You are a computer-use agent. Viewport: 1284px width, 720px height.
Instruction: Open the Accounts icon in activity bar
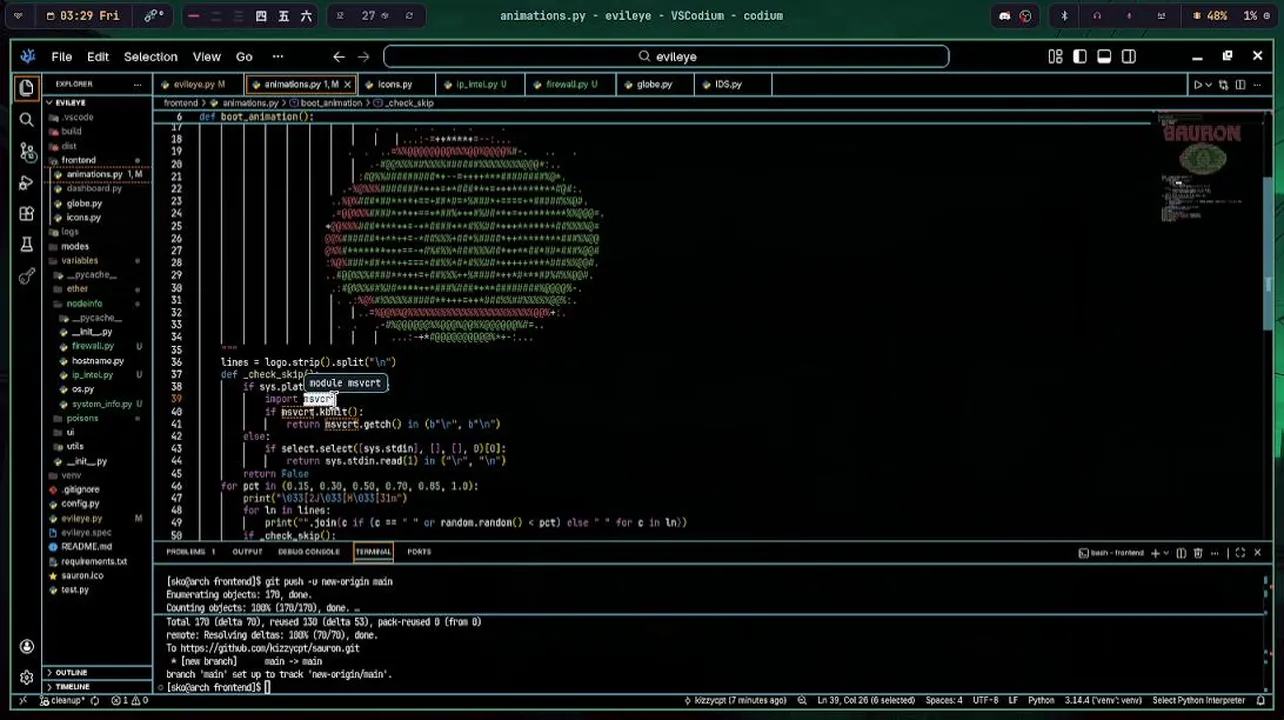click(x=26, y=646)
